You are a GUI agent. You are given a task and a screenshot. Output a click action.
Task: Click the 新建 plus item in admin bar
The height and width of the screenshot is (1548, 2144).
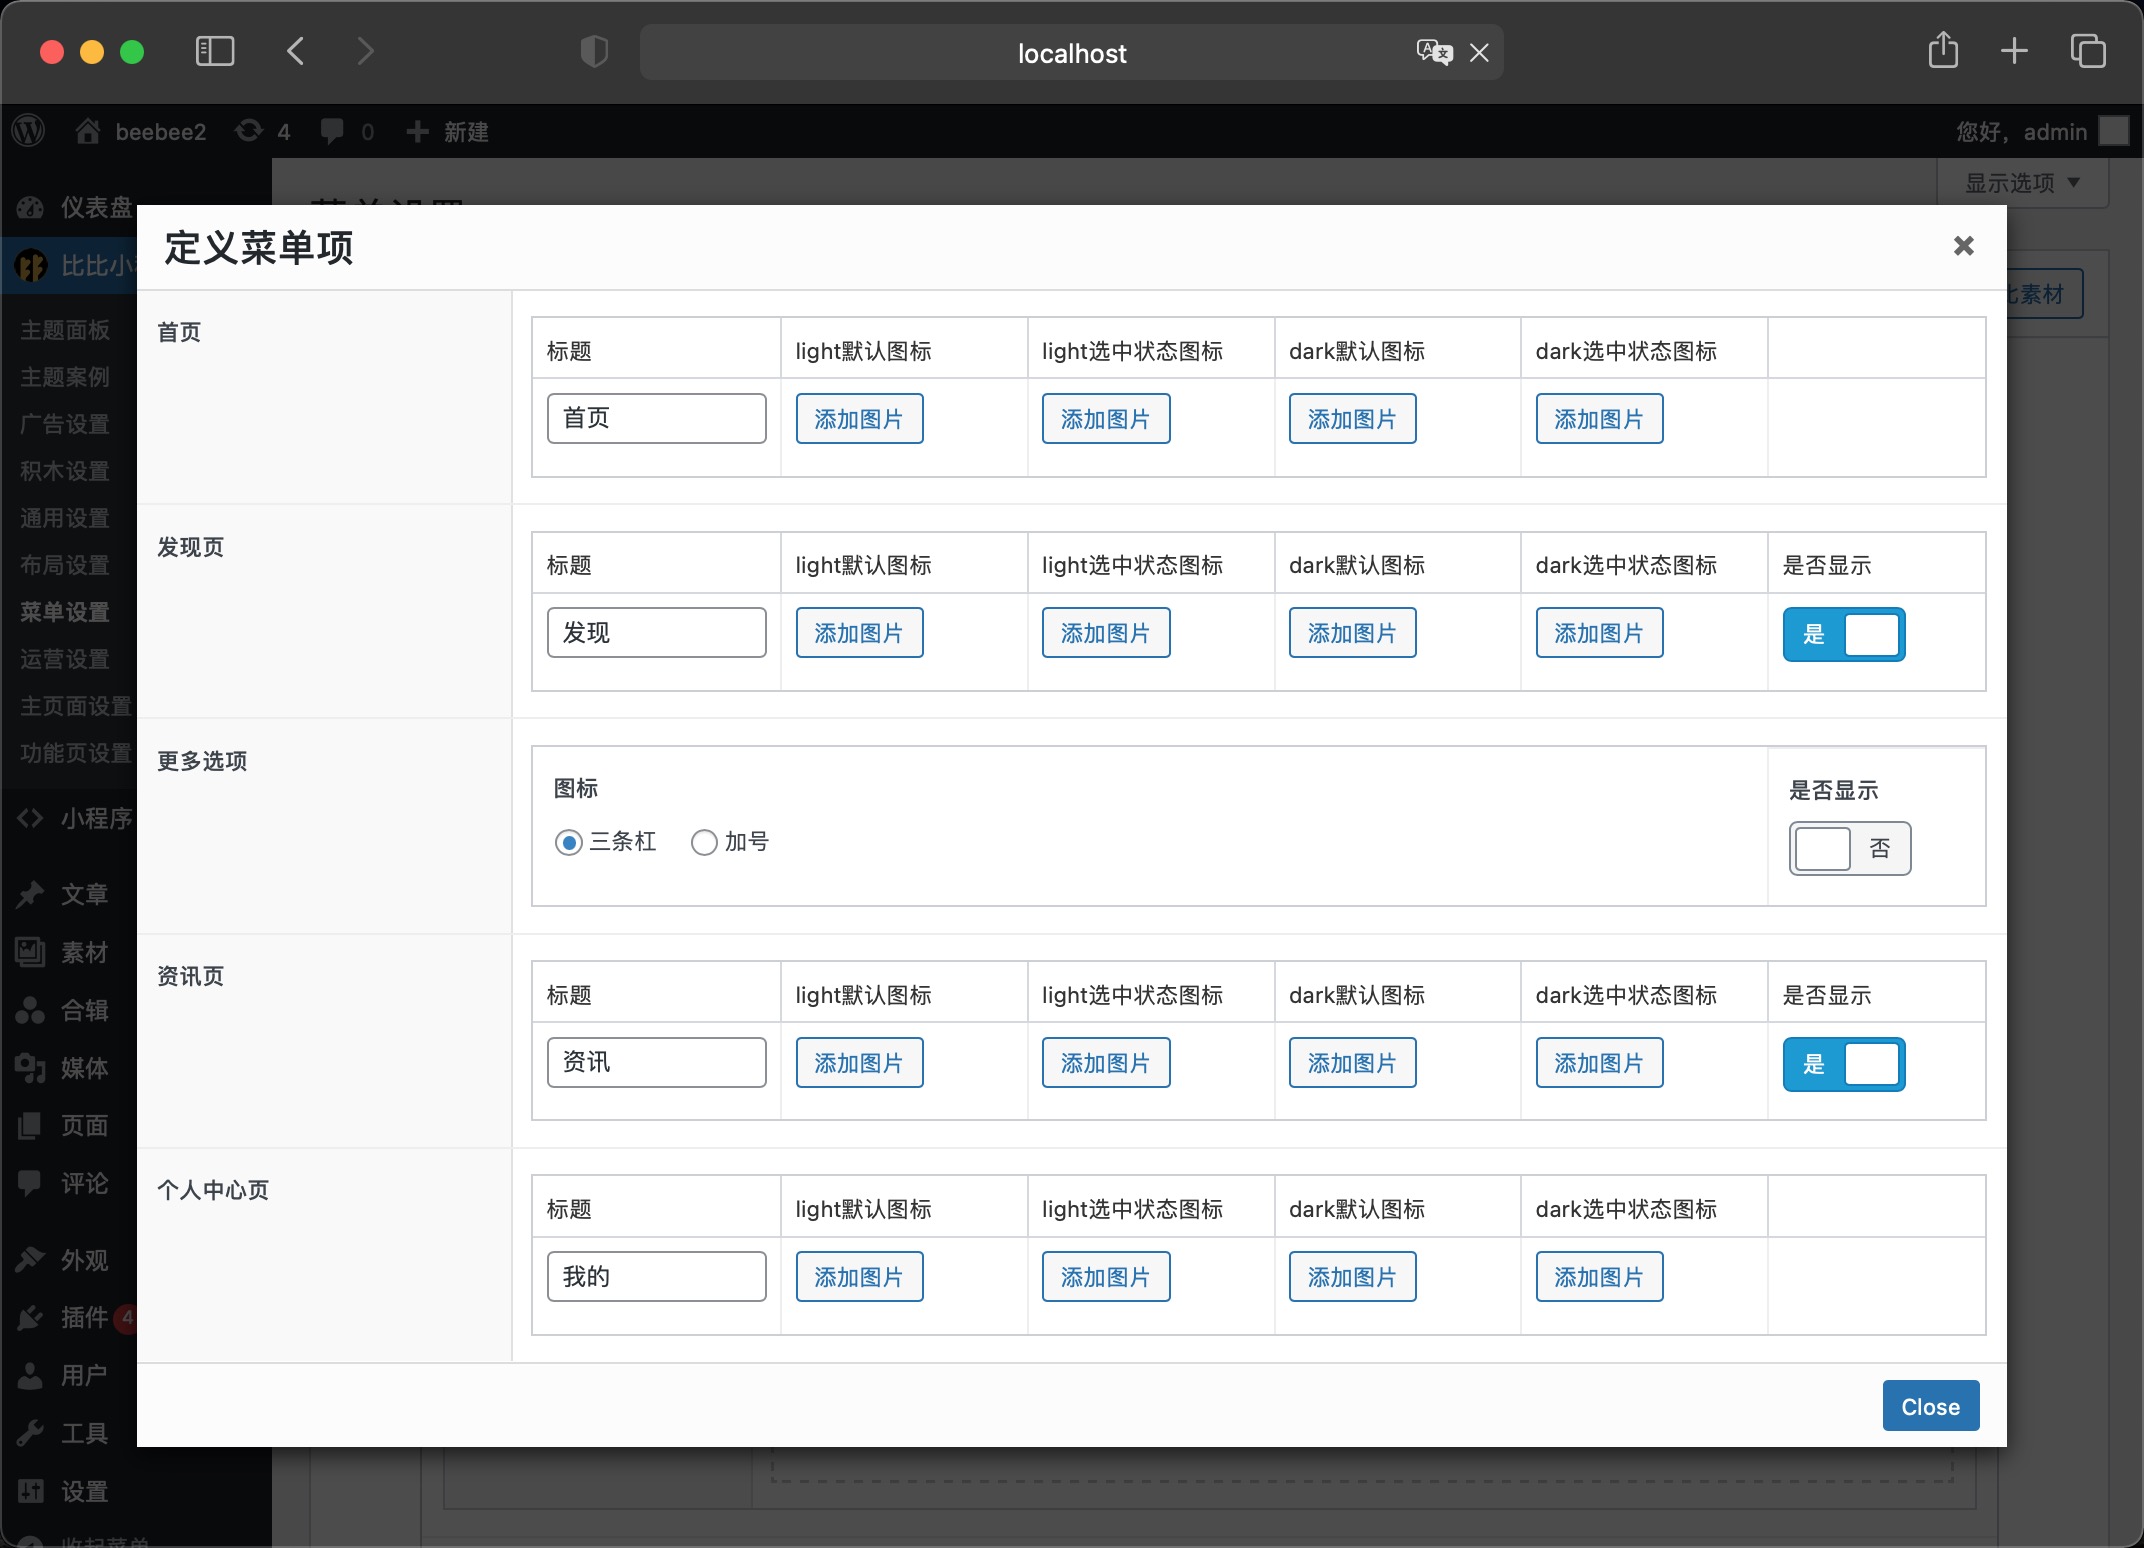coord(447,131)
